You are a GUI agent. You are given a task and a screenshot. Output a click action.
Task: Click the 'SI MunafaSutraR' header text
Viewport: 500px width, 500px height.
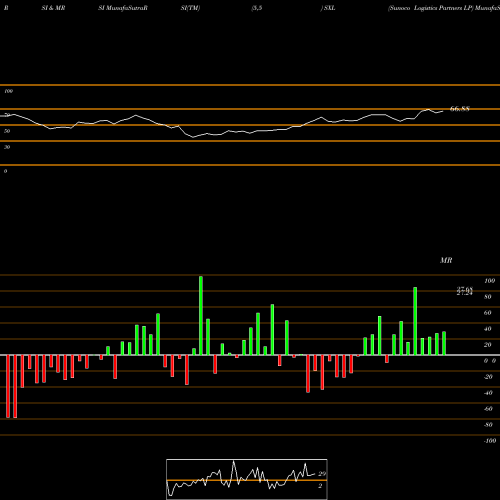click(123, 8)
